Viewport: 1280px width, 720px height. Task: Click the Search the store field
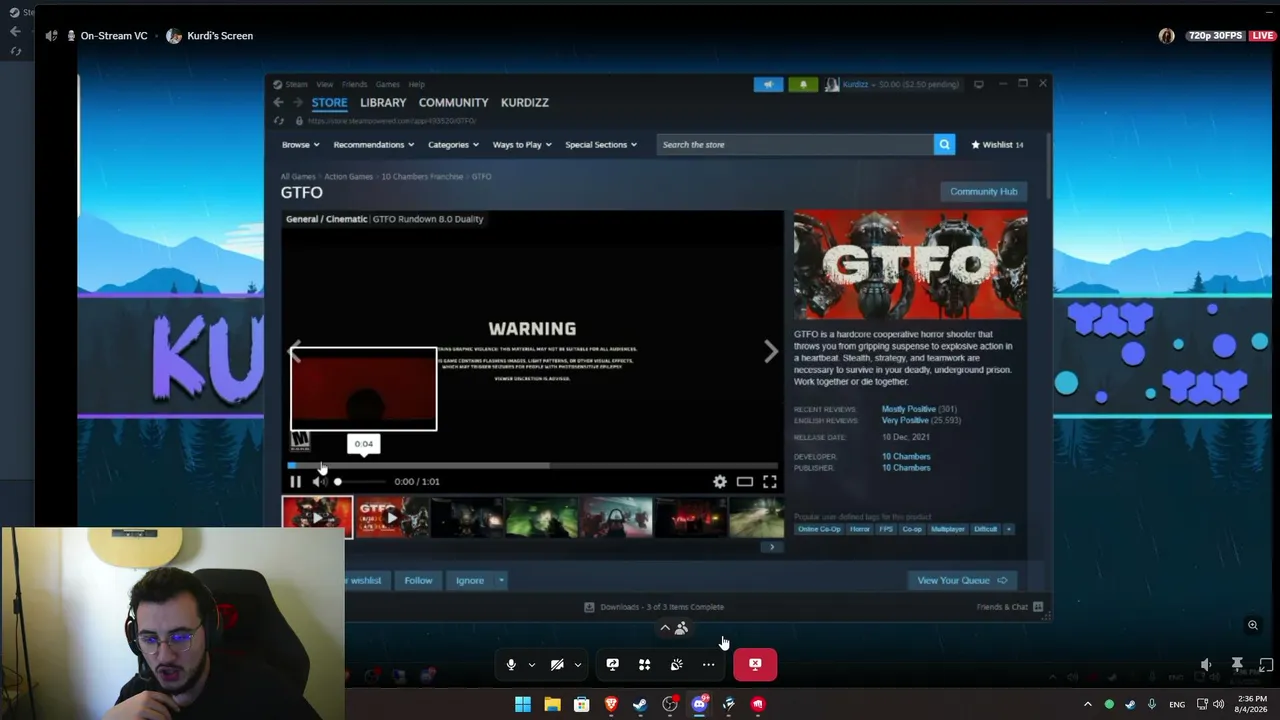pos(795,144)
